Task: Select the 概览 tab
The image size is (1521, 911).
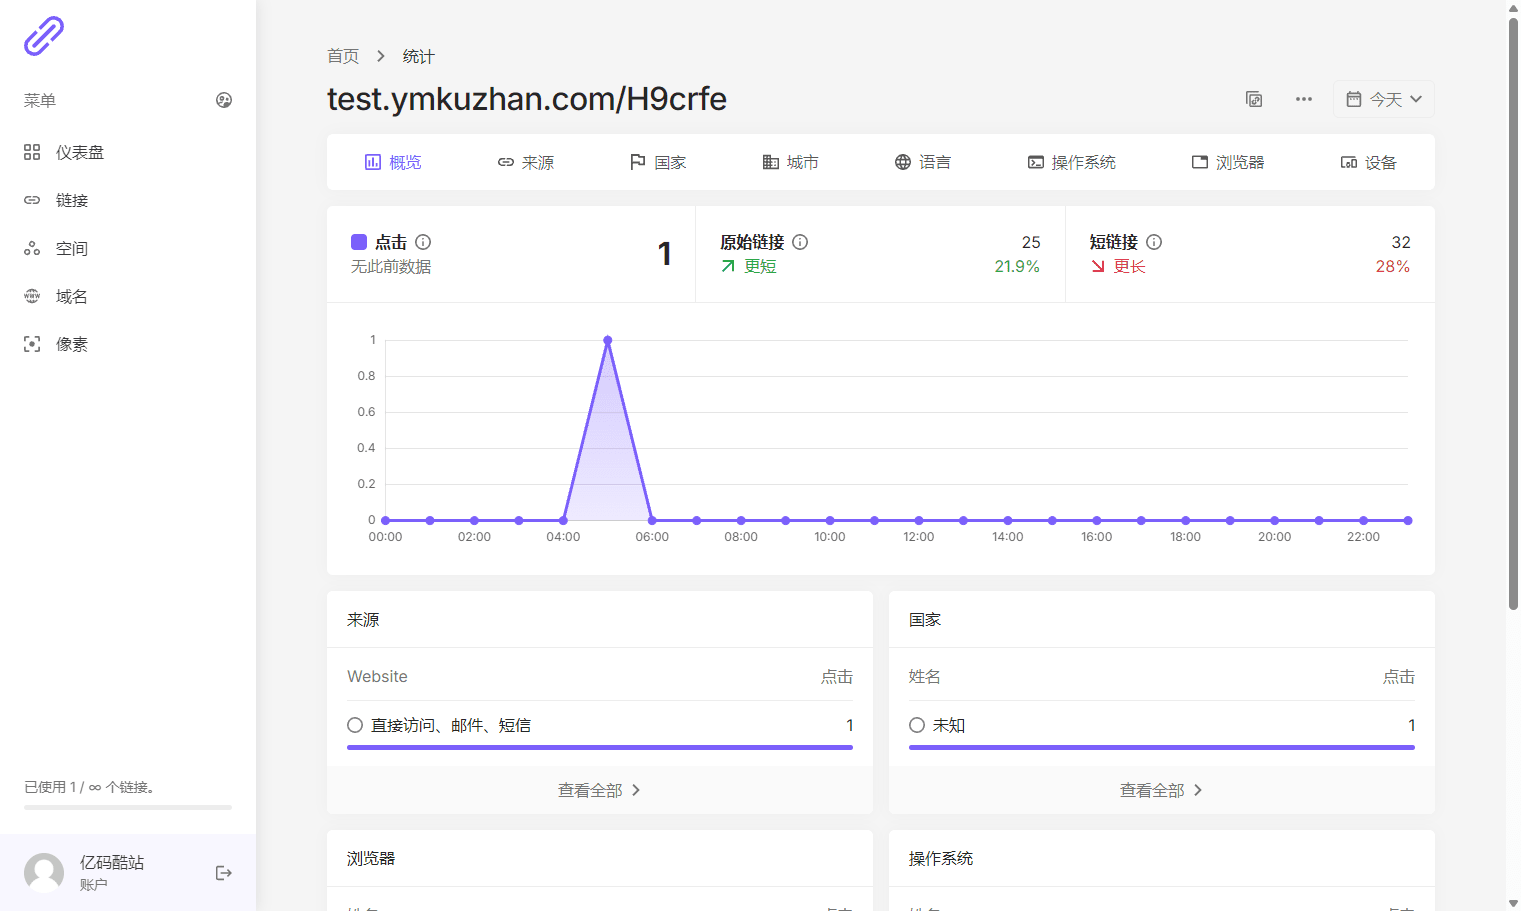Action: (393, 162)
